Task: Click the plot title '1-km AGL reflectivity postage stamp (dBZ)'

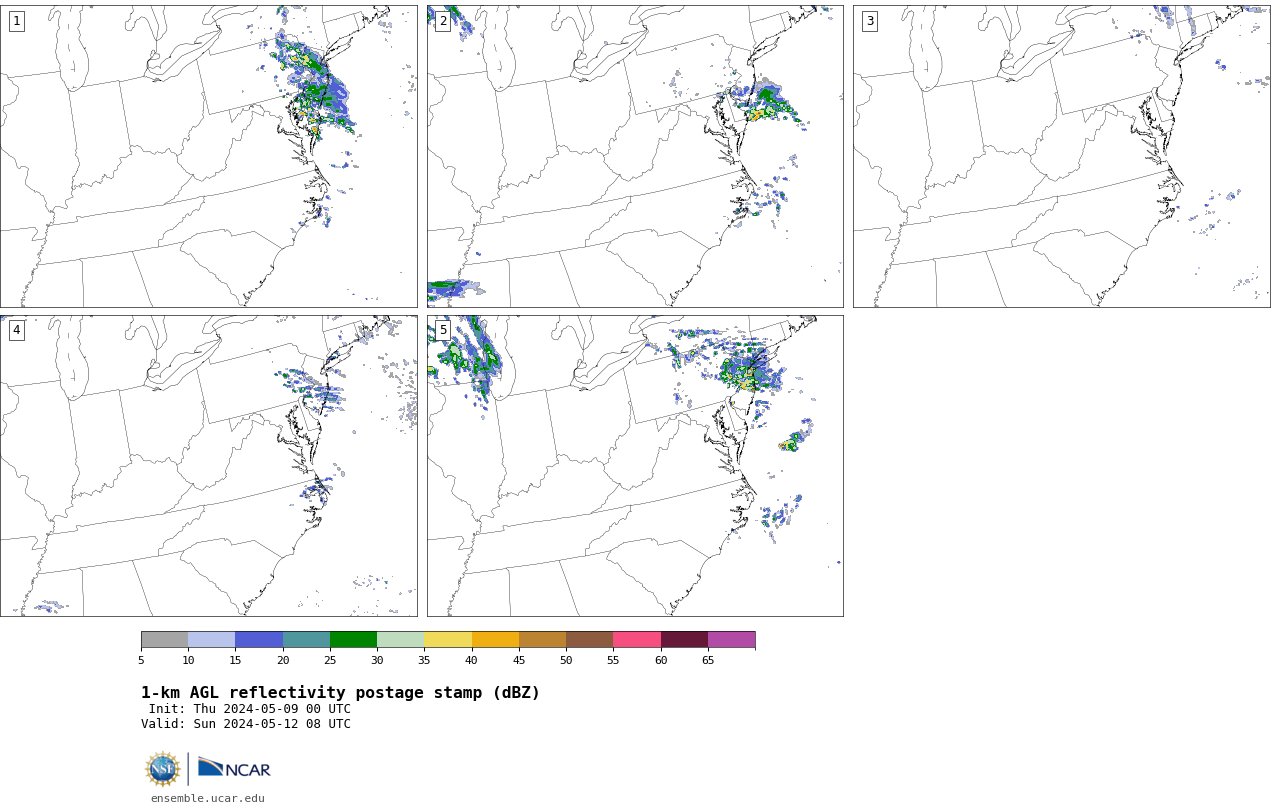Action: [340, 693]
